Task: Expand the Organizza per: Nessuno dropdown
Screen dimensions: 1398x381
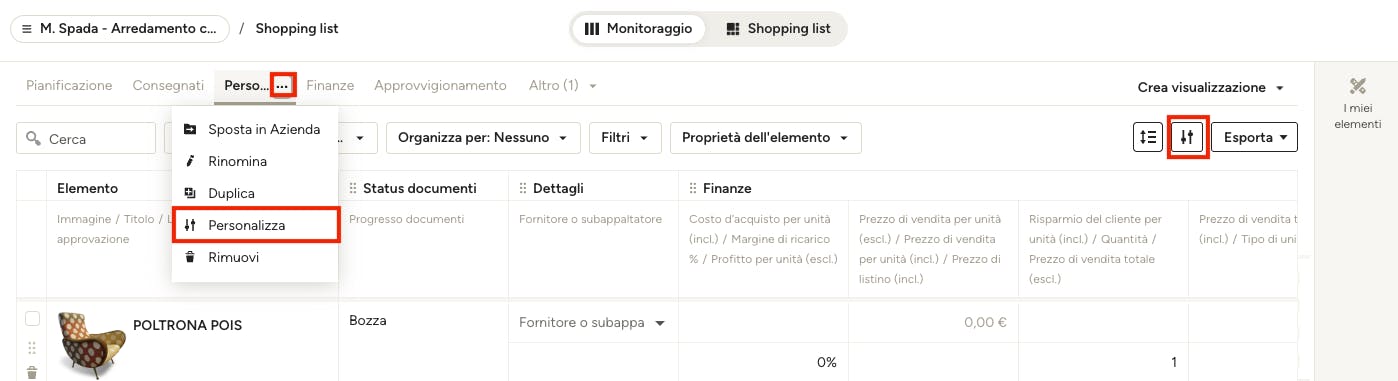Action: [x=483, y=138]
